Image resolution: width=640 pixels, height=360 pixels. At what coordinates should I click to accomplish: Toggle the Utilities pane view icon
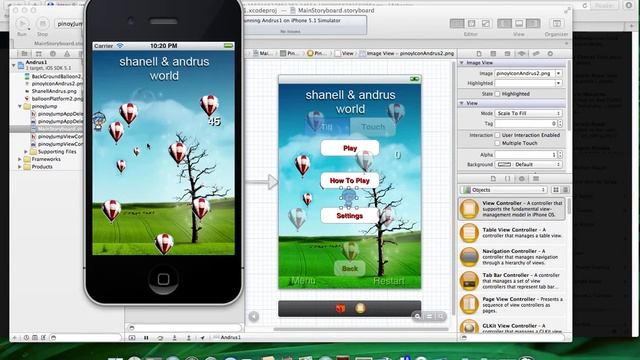533,24
